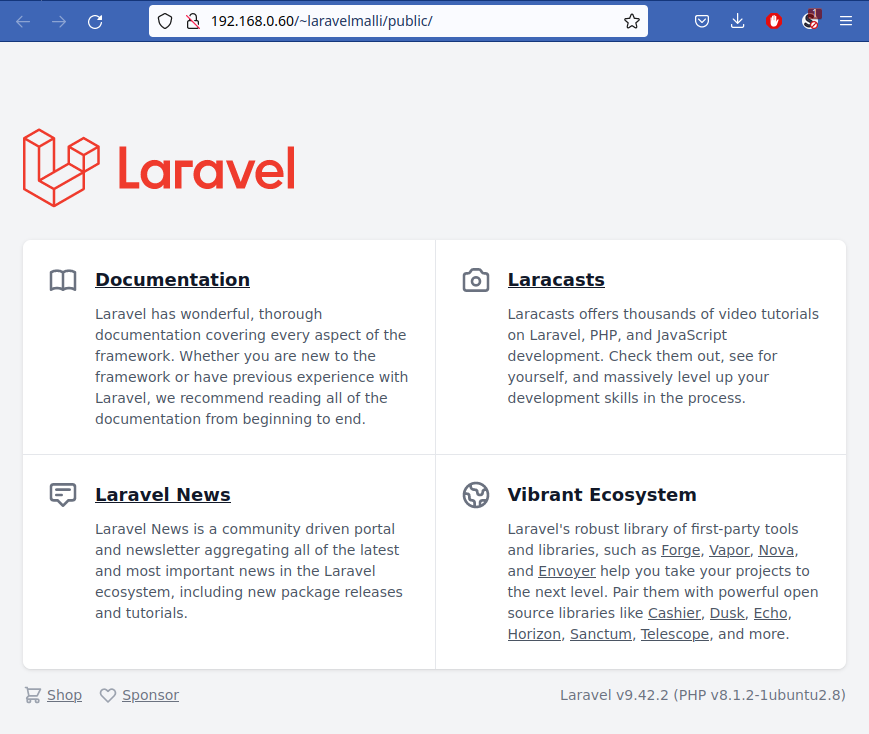Bookmark this page with the star icon

tap(631, 21)
